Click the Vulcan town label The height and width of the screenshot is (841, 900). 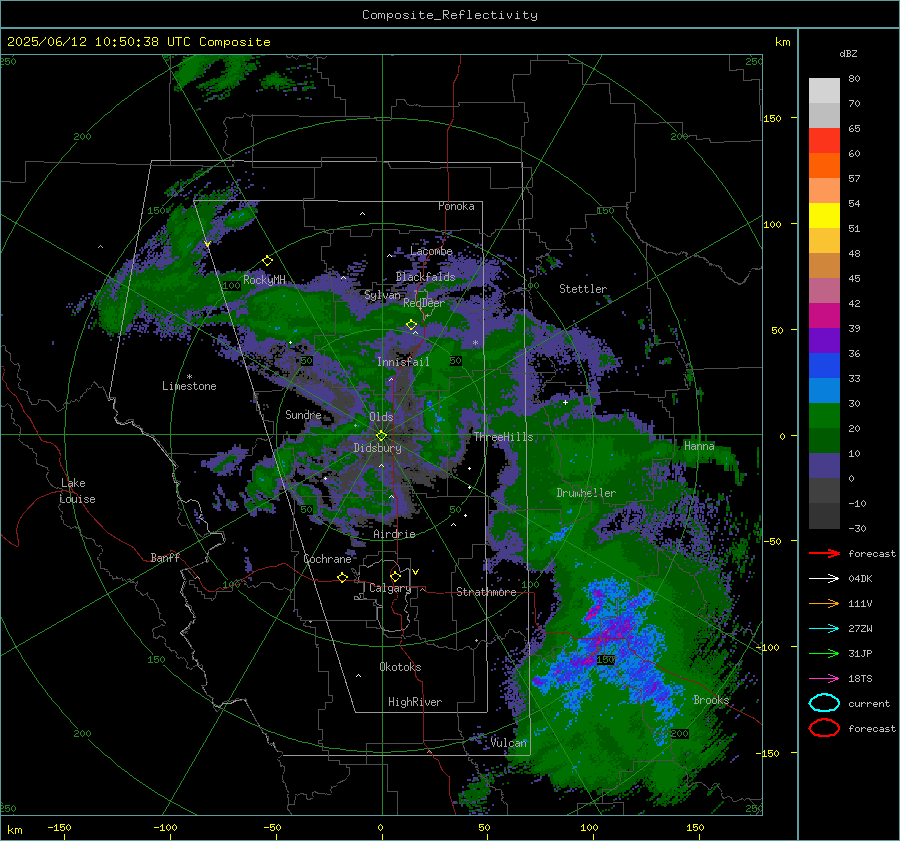(509, 743)
